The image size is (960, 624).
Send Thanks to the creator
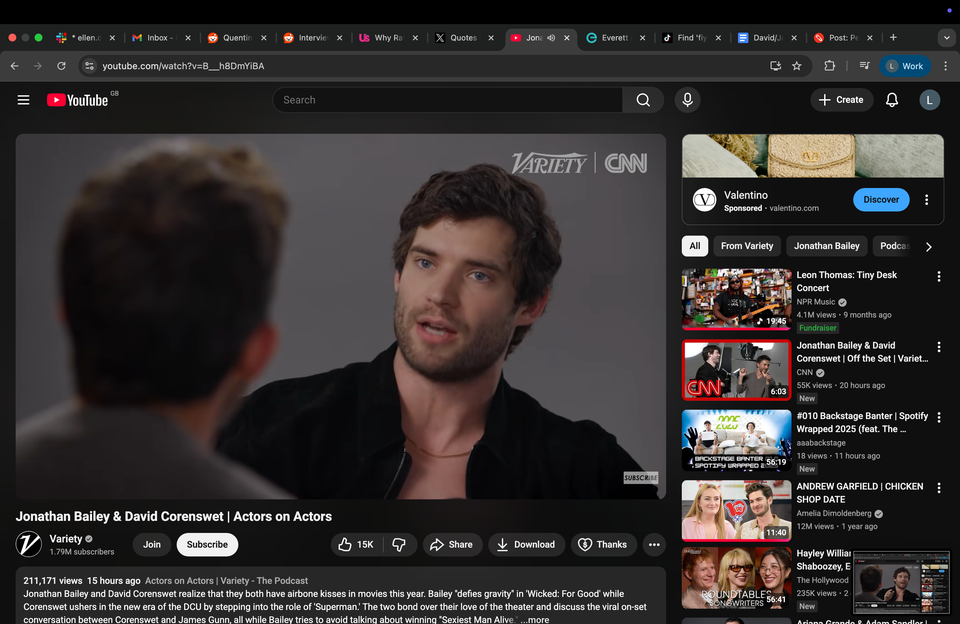pos(603,545)
